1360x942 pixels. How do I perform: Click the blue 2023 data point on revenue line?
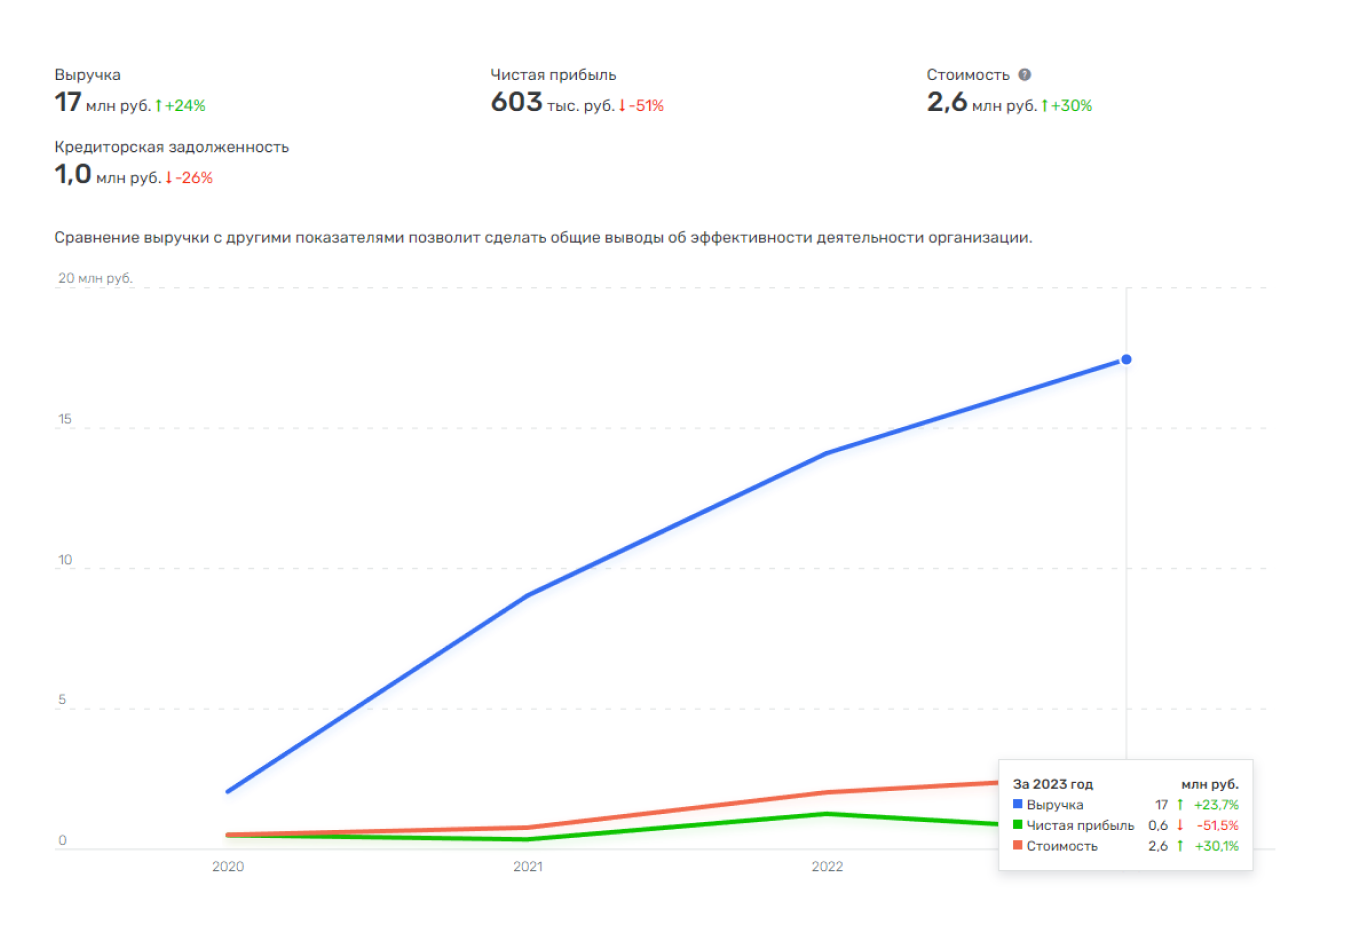click(1126, 359)
